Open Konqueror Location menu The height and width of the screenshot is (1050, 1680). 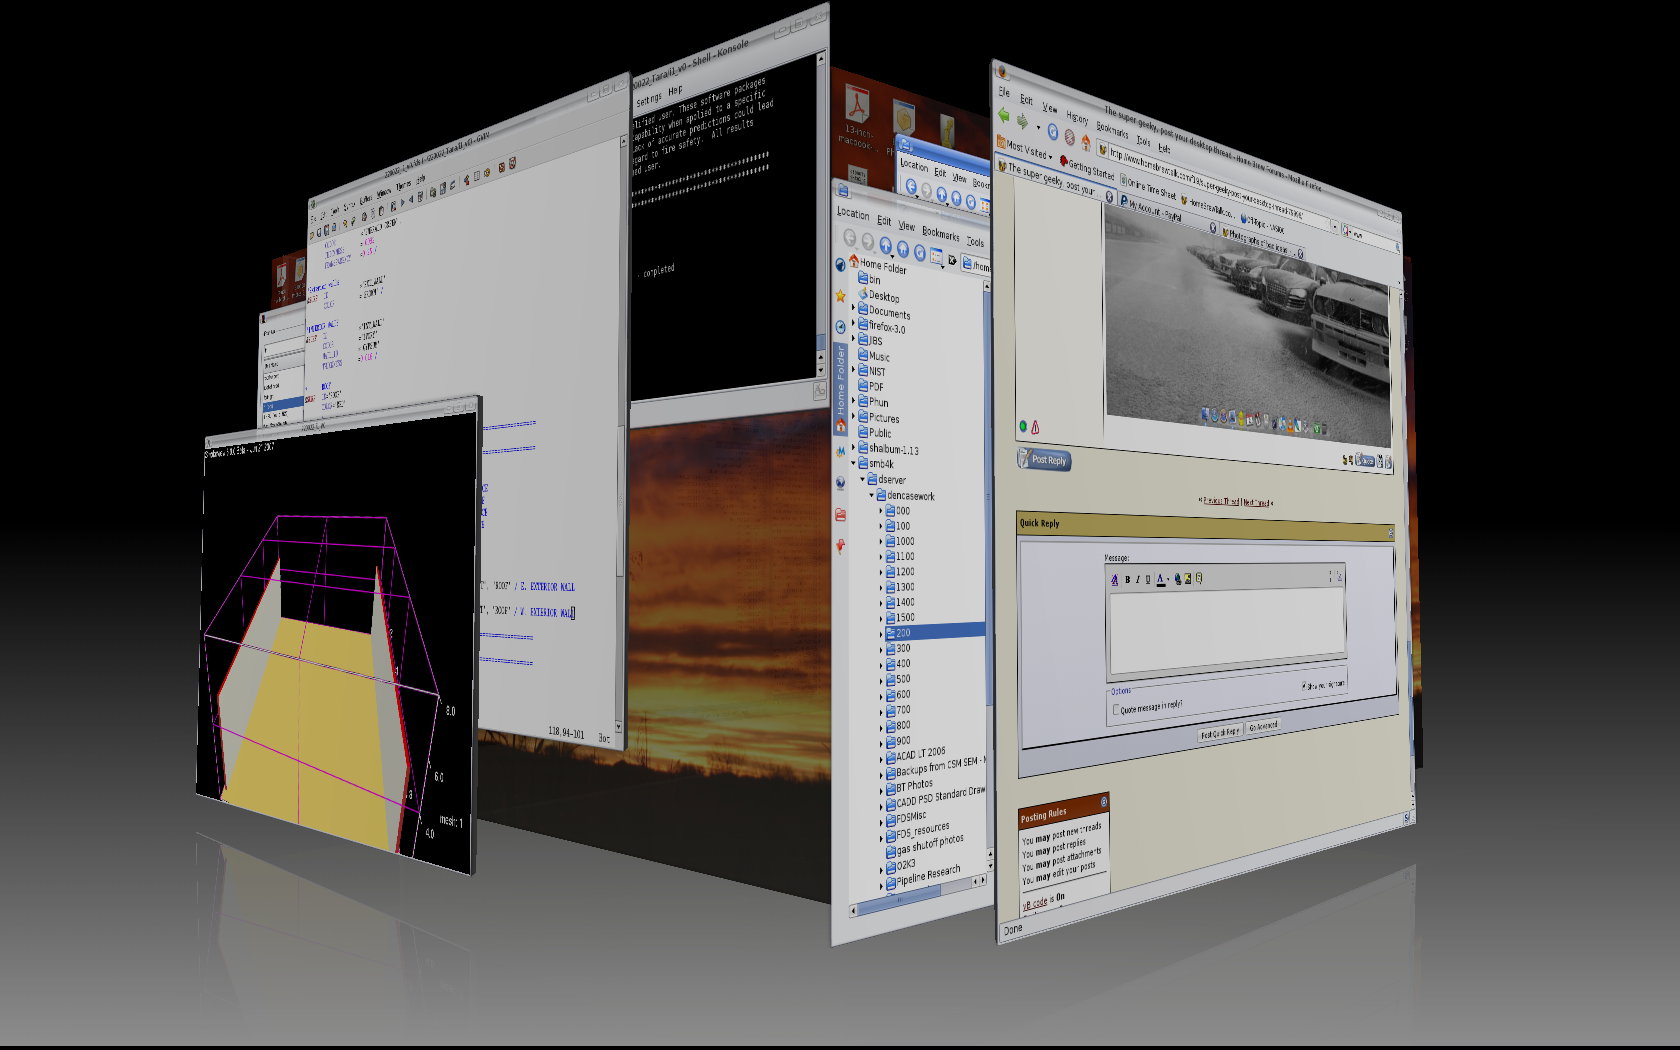[x=853, y=213]
